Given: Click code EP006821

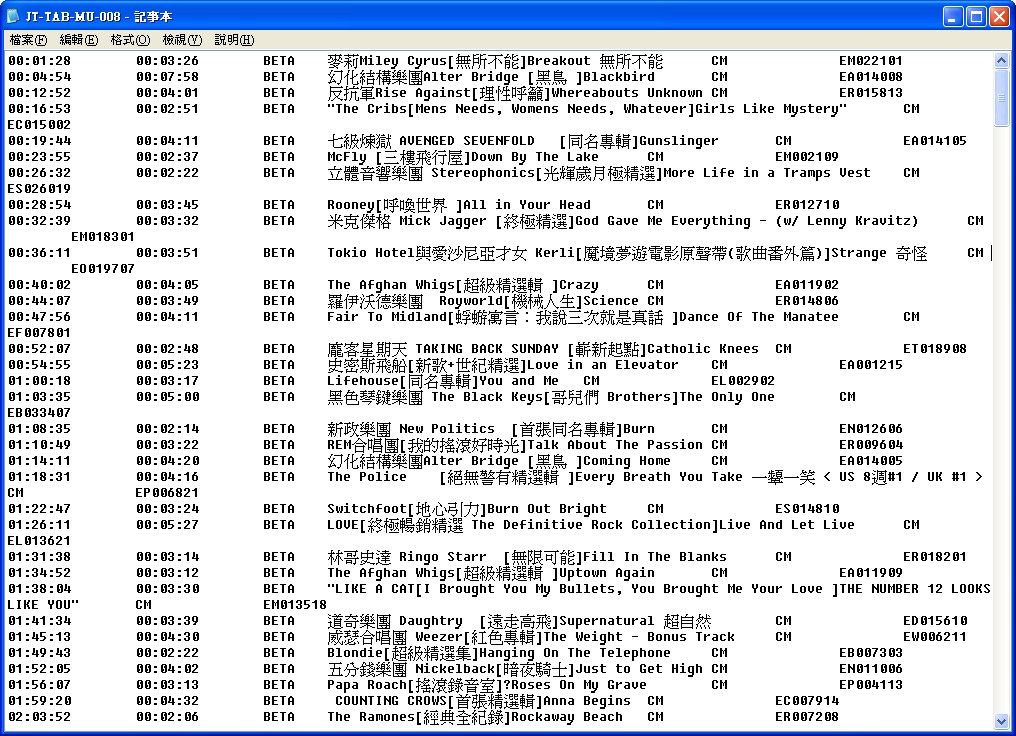Looking at the screenshot, I should click(x=167, y=493).
